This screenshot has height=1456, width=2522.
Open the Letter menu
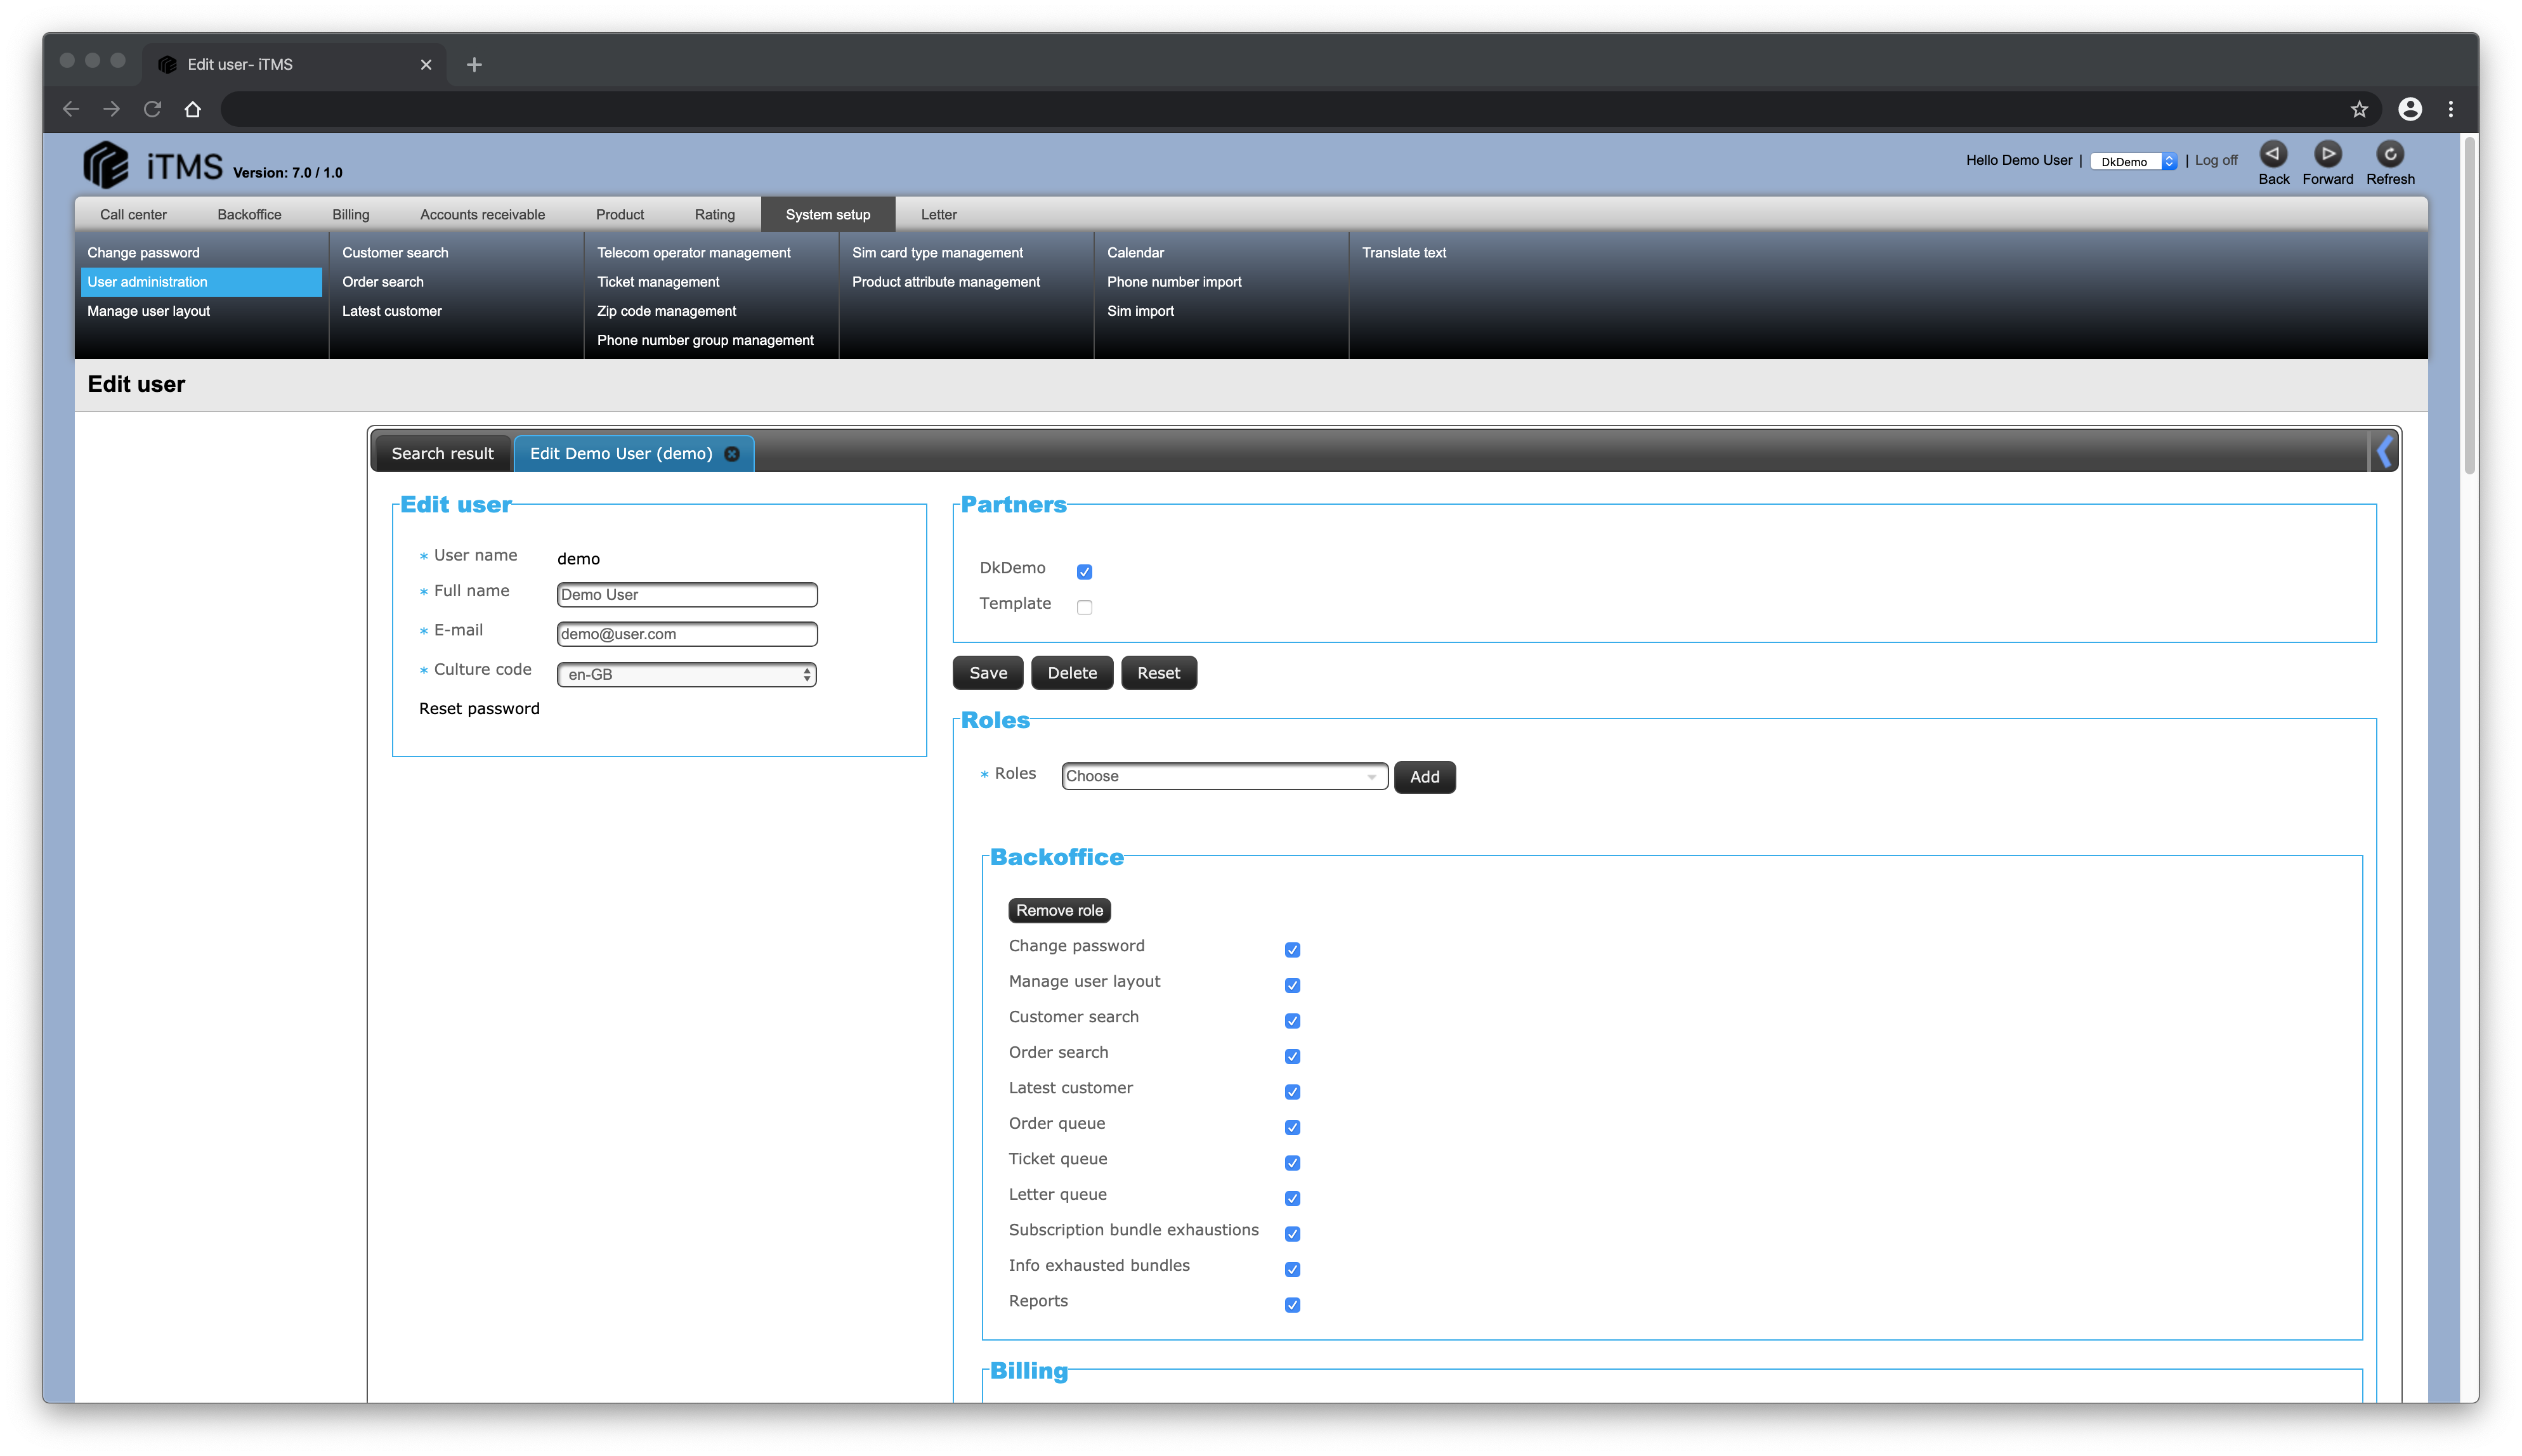pos(938,215)
